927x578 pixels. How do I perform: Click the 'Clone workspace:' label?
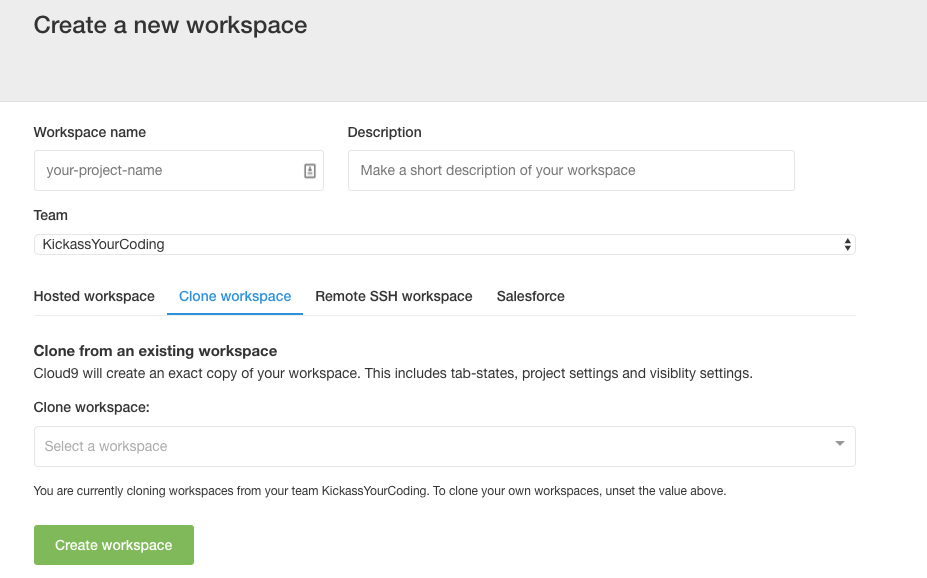(x=92, y=407)
